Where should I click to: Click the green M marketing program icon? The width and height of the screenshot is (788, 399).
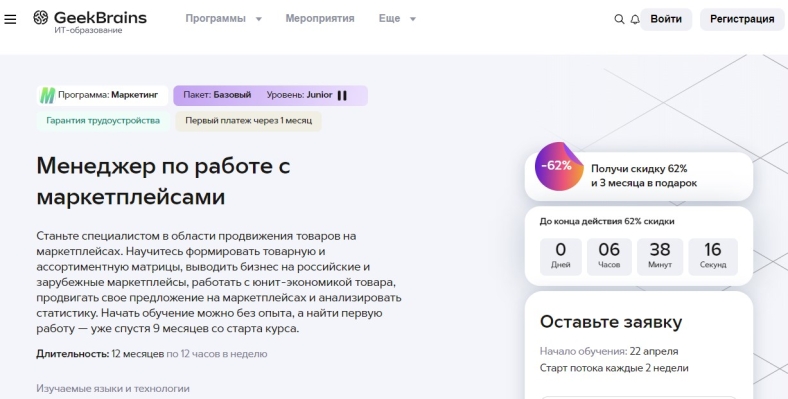47,95
